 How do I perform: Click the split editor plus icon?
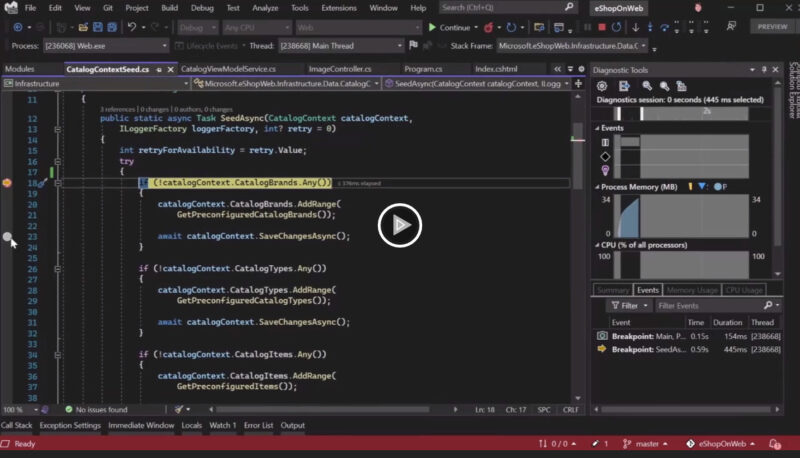(x=578, y=84)
